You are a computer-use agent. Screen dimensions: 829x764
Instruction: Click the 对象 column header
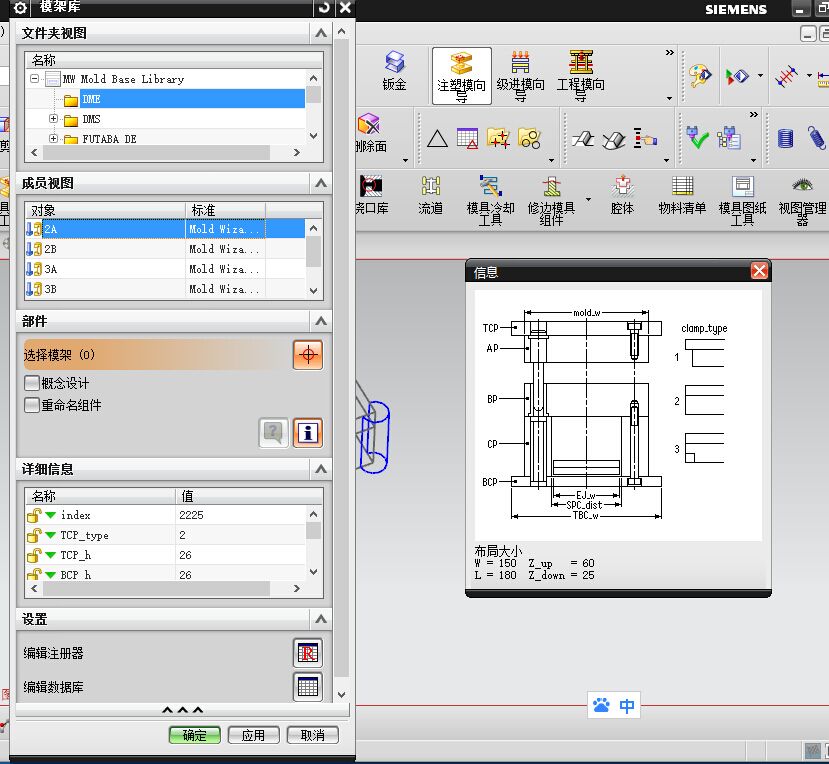[105, 210]
